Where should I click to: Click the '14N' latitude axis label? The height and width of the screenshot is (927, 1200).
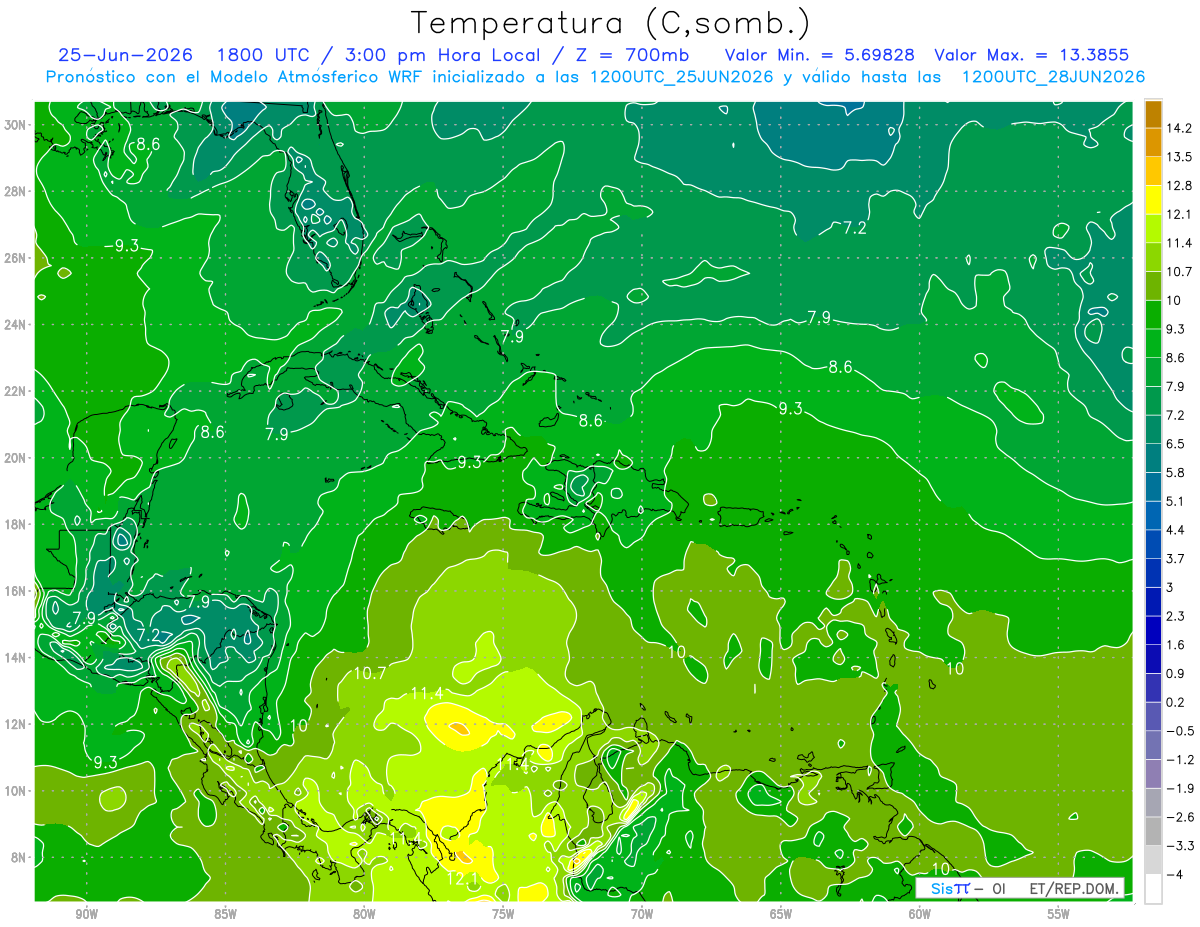15,657
